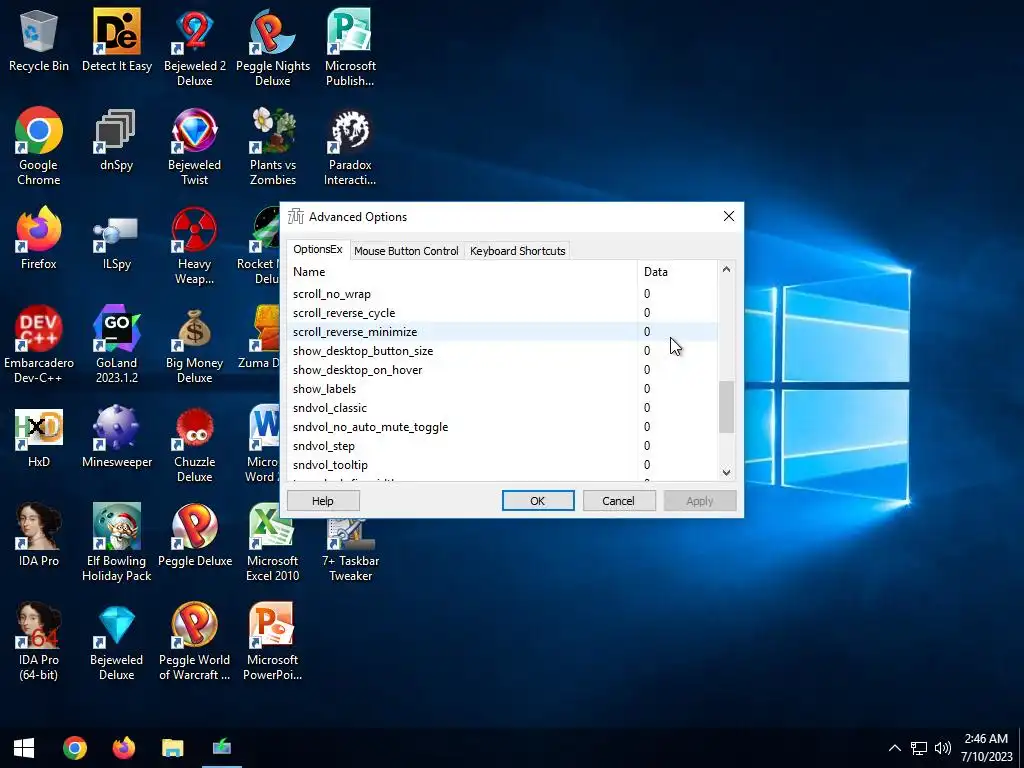1024x768 pixels.
Task: Switch to Mouse Button Control tab
Action: coord(406,251)
